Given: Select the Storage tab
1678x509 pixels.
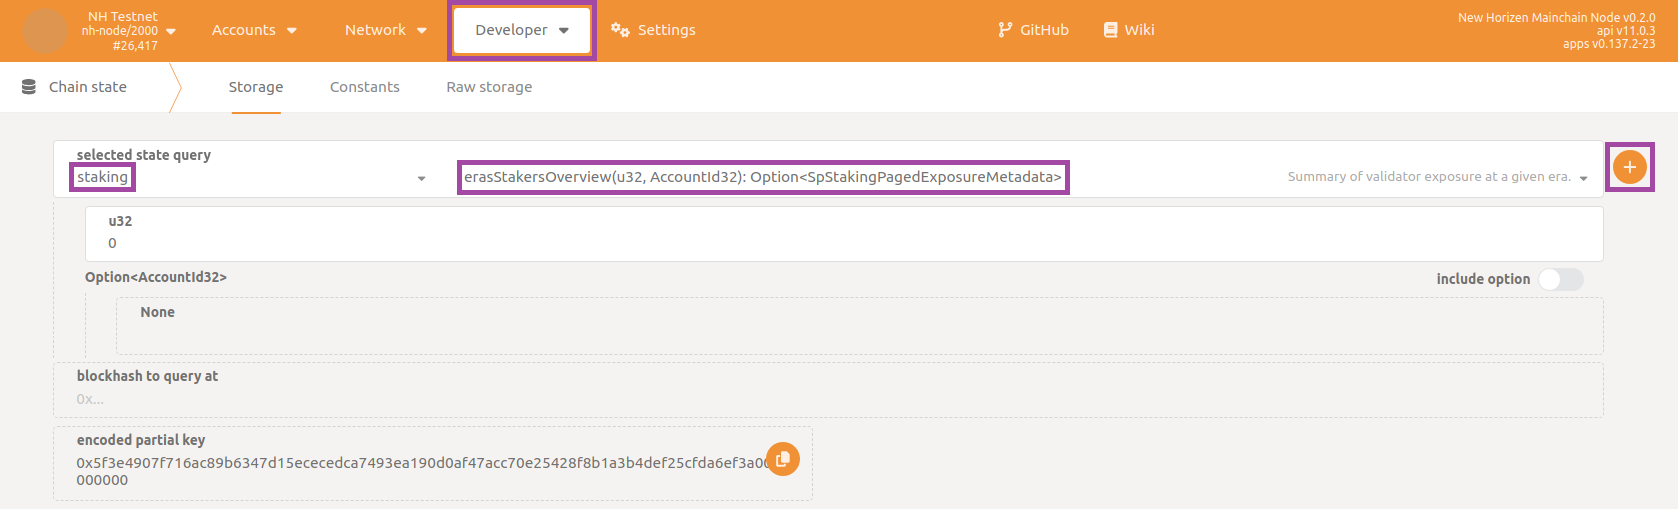Looking at the screenshot, I should click(x=256, y=87).
